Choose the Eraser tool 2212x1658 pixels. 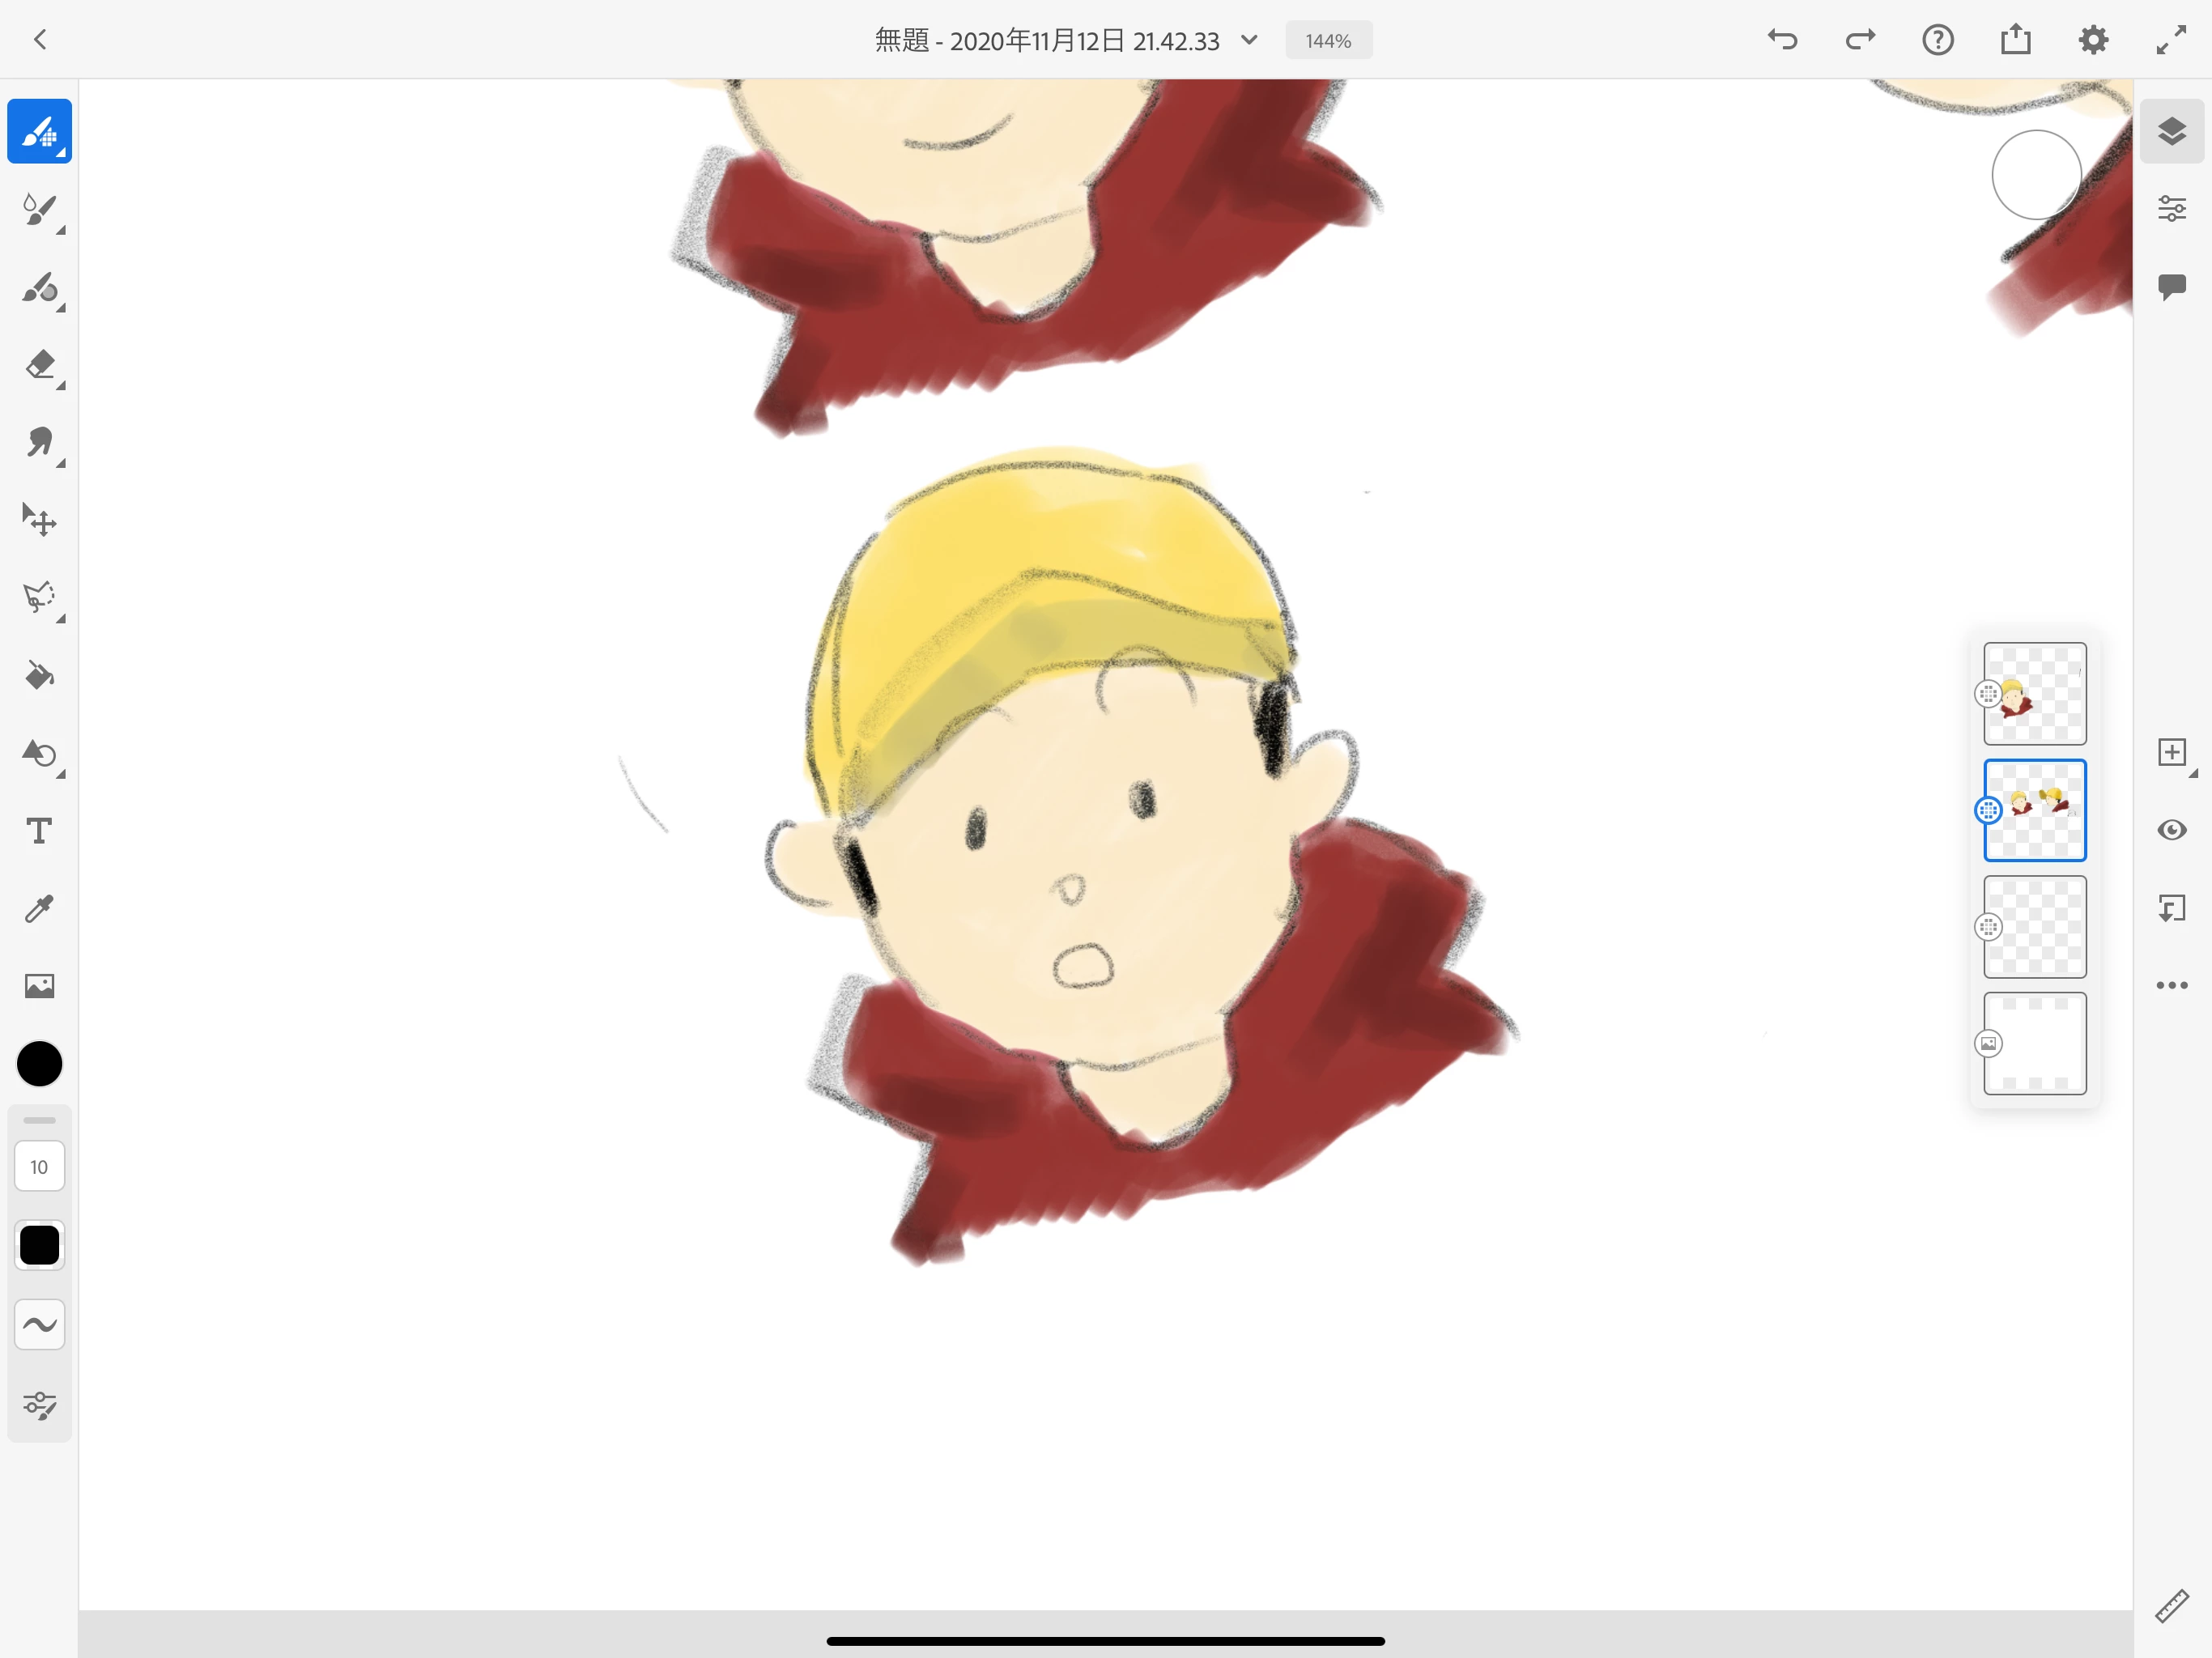point(39,365)
